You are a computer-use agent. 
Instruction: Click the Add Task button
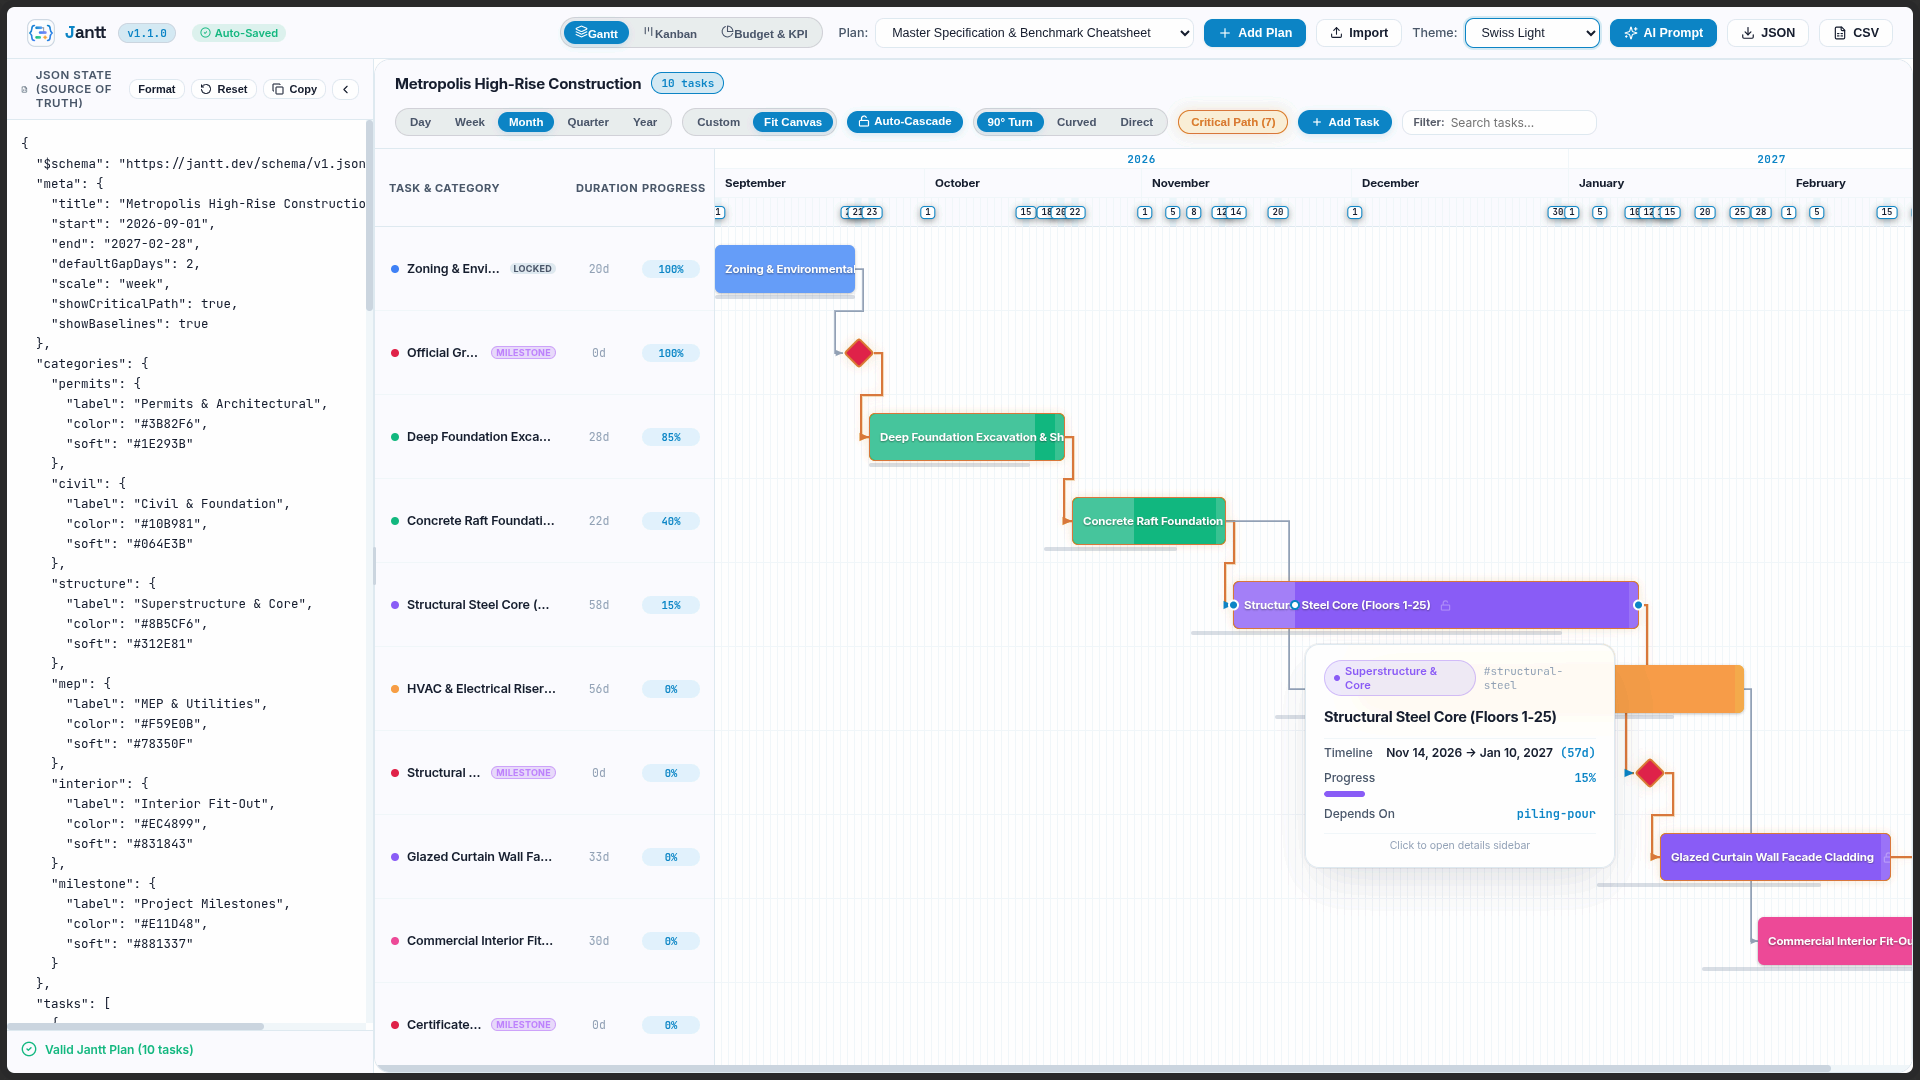pyautogui.click(x=1345, y=122)
